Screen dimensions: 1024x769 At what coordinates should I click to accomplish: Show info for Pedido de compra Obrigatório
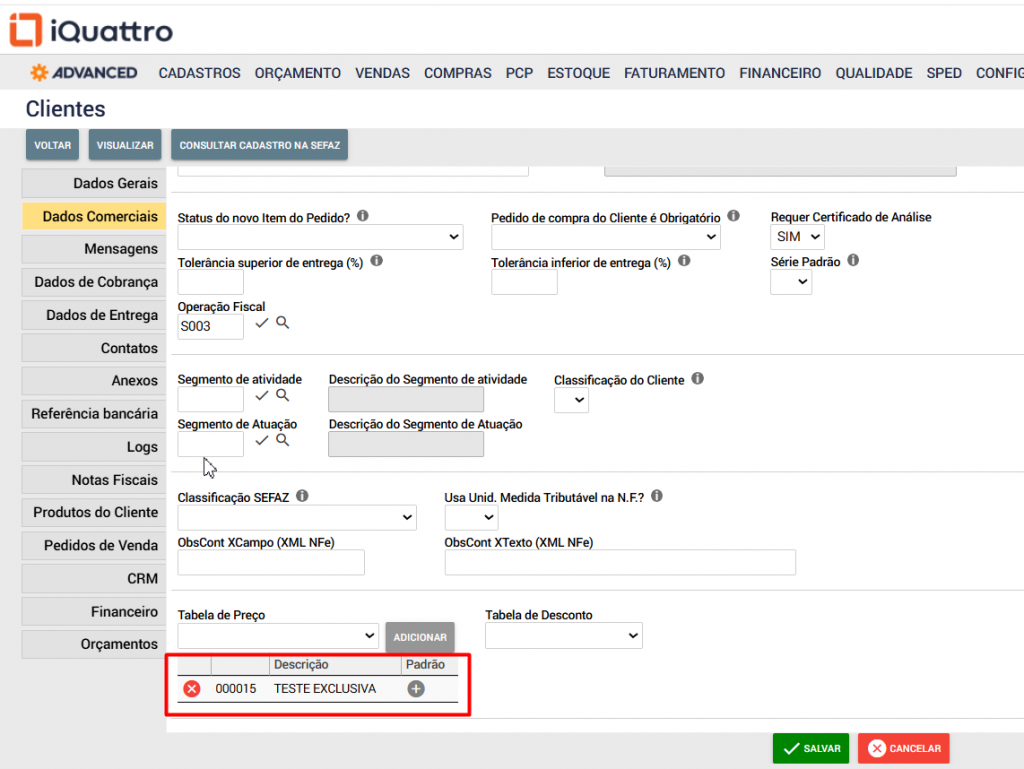coord(733,216)
